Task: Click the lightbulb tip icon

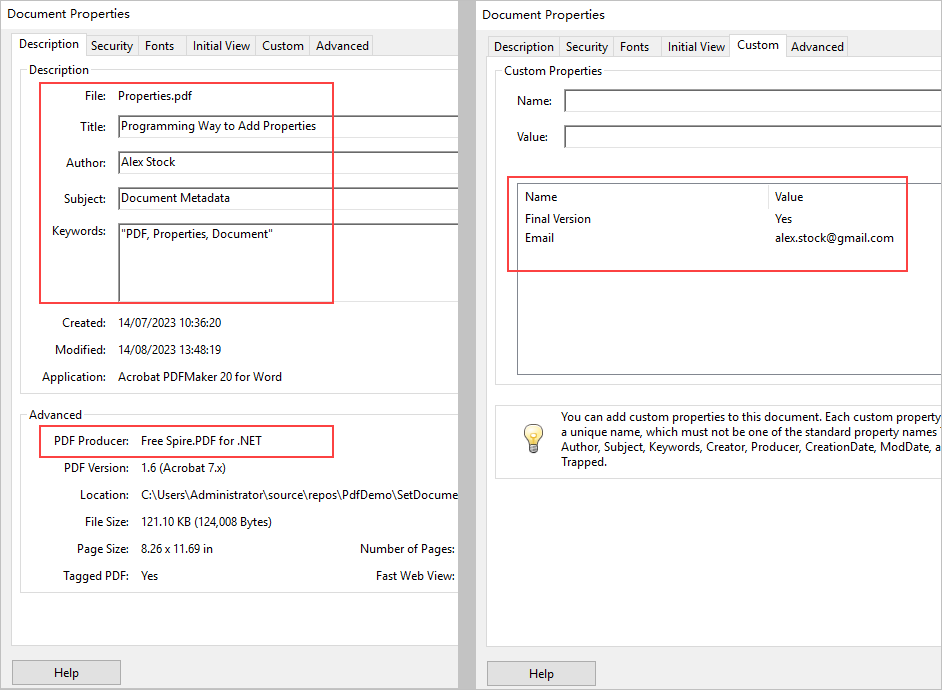Action: coord(533,438)
